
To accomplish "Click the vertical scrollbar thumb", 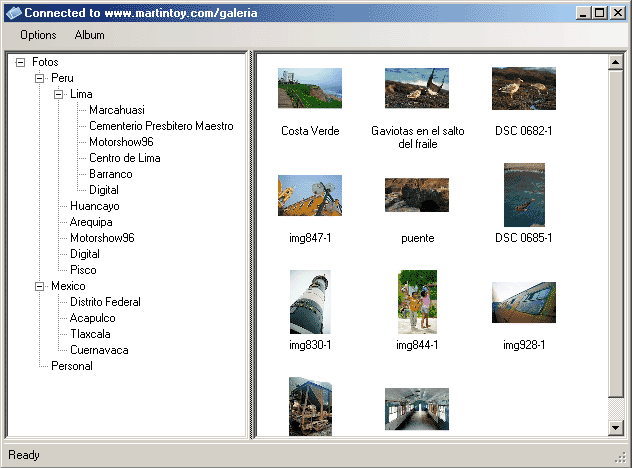I will pos(615,233).
